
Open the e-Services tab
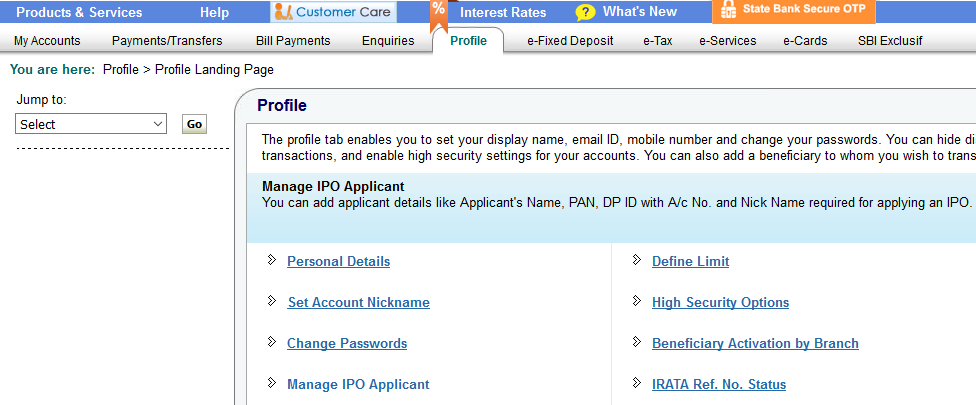tap(728, 41)
